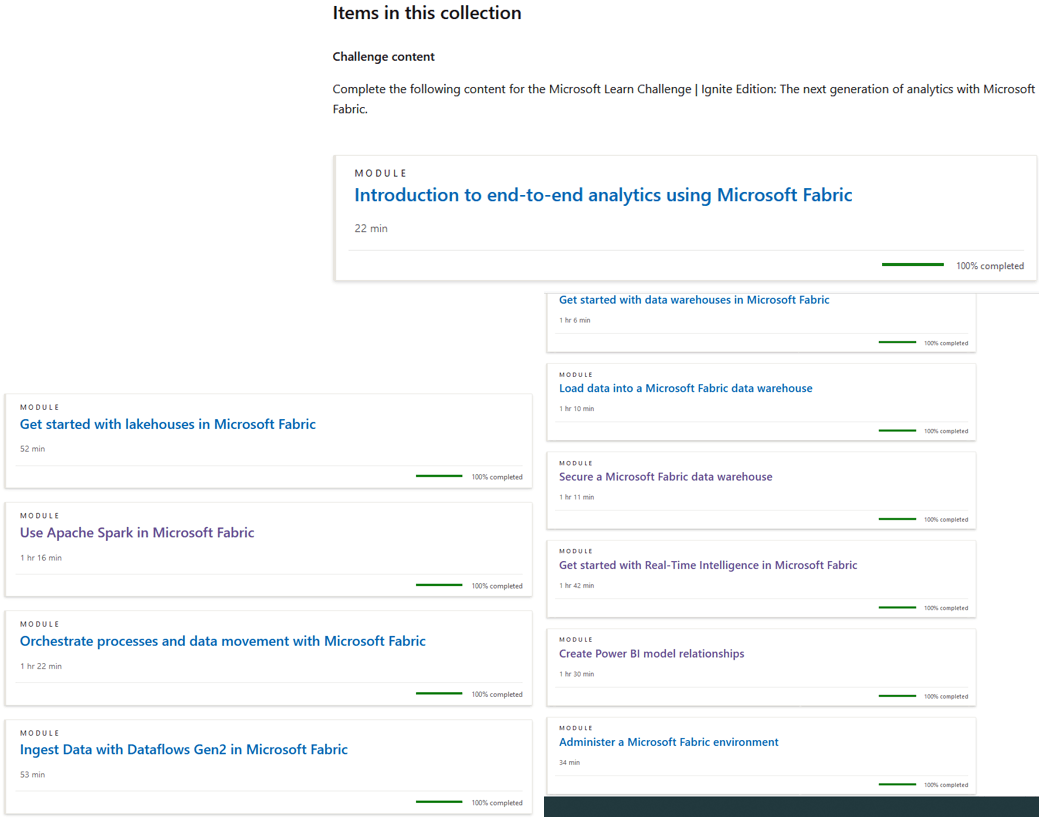This screenshot has height=818, width=1039.
Task: Open Introduction to end-to-end analytics module
Action: click(603, 195)
